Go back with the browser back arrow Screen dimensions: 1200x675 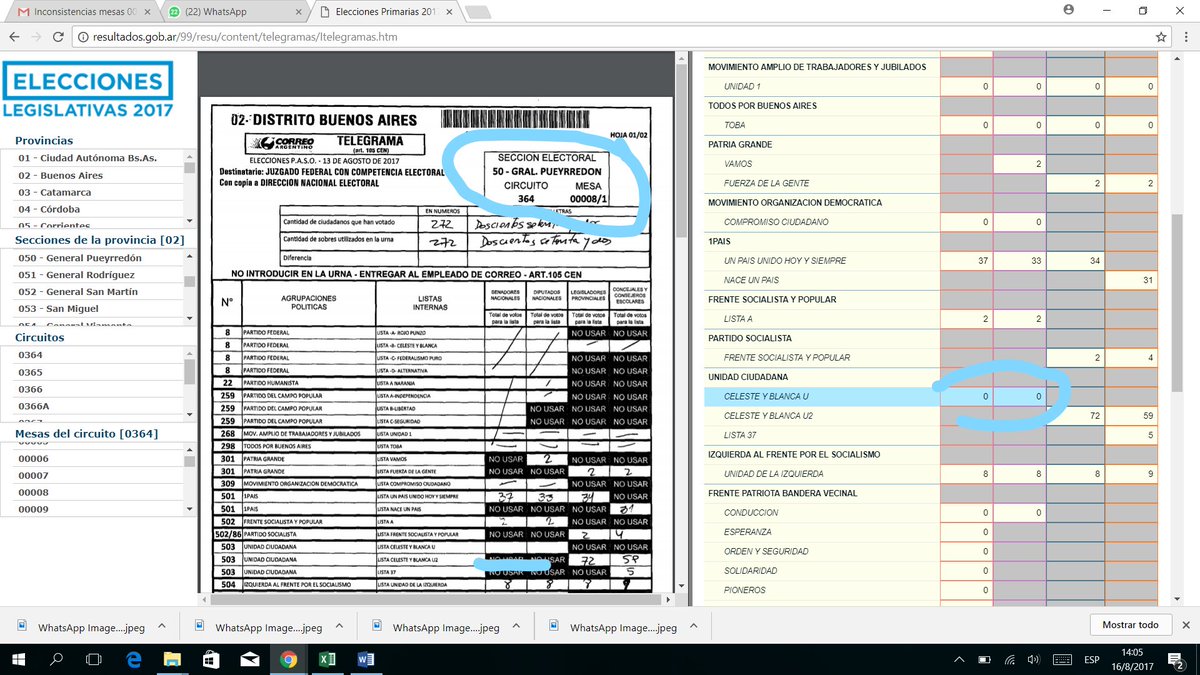tap(13, 37)
